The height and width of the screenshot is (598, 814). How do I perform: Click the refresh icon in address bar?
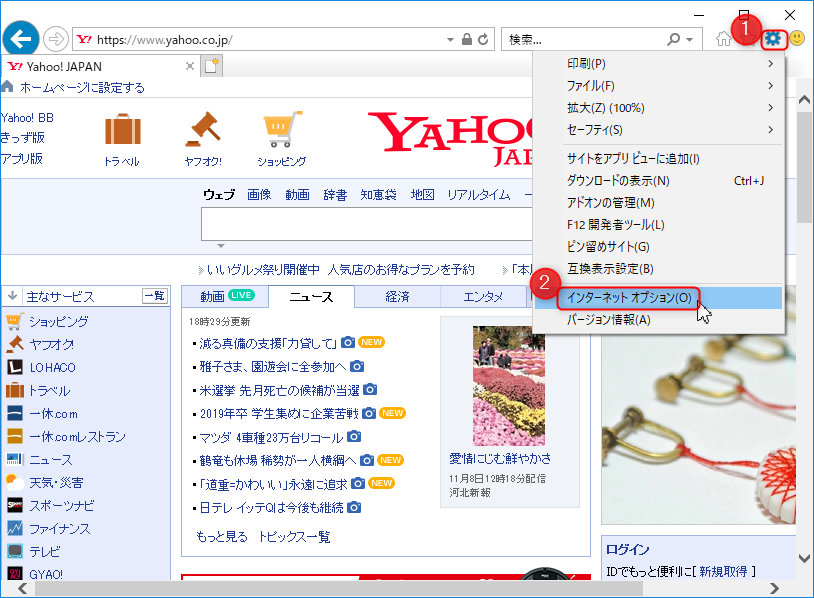tap(483, 39)
